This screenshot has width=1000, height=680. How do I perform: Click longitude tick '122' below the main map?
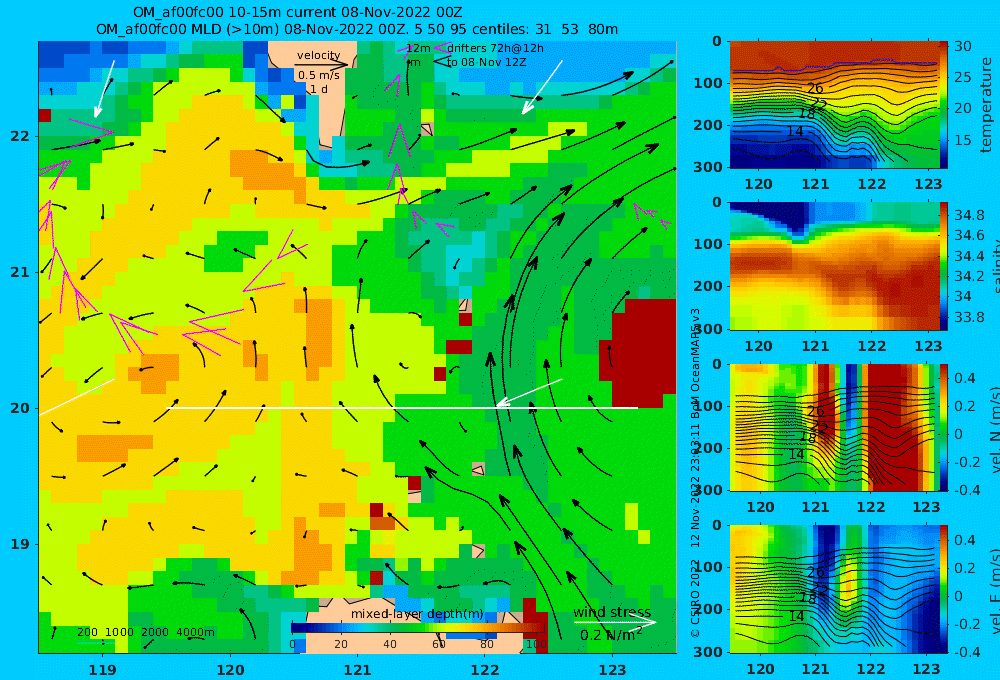[485, 670]
